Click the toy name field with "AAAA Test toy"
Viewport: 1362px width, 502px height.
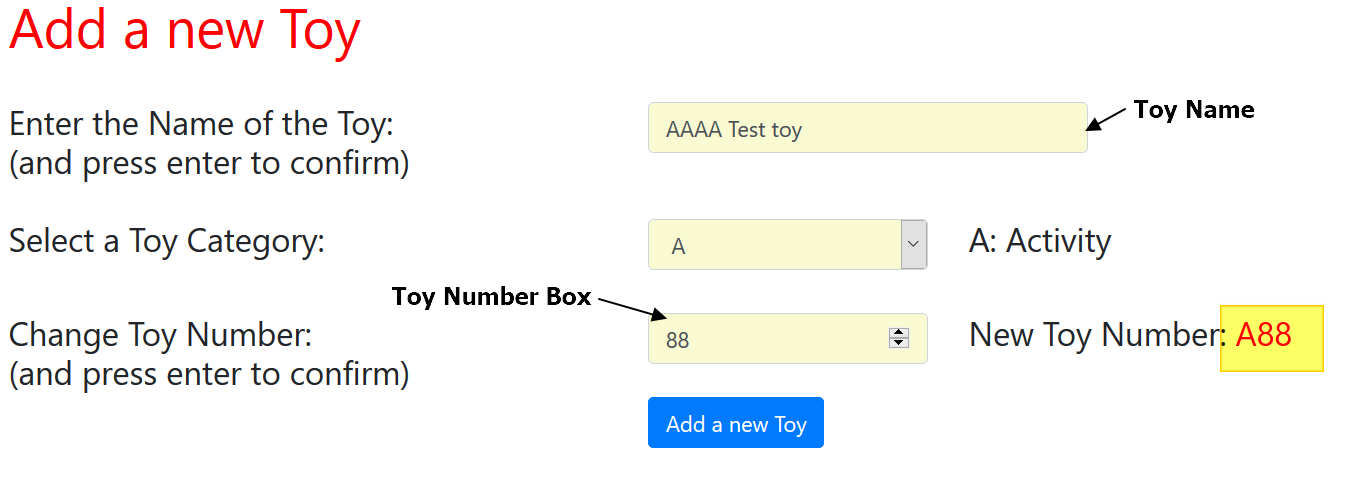[x=867, y=128]
